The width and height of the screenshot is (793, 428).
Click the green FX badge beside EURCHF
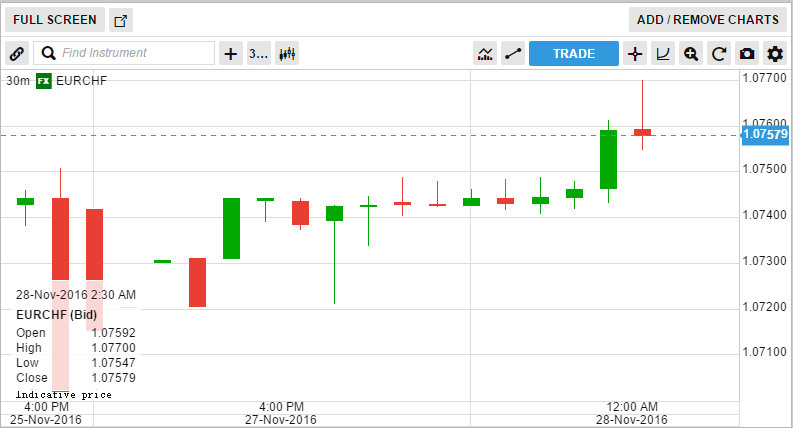tap(43, 80)
